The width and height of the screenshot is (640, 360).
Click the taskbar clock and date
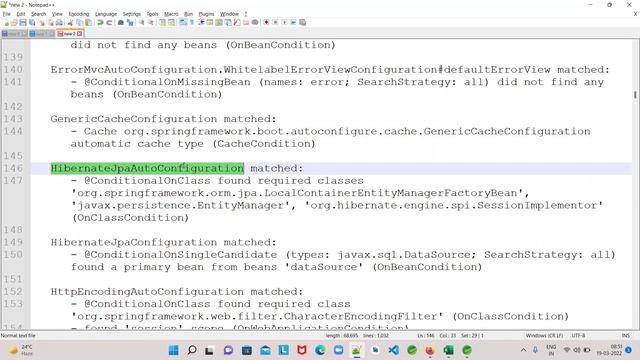[x=609, y=350]
